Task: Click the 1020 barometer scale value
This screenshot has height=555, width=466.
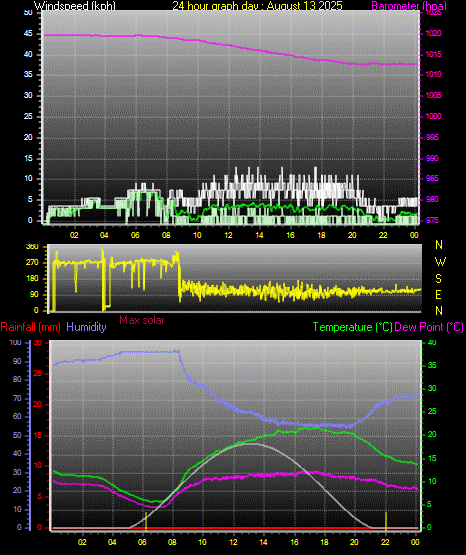Action: point(433,33)
